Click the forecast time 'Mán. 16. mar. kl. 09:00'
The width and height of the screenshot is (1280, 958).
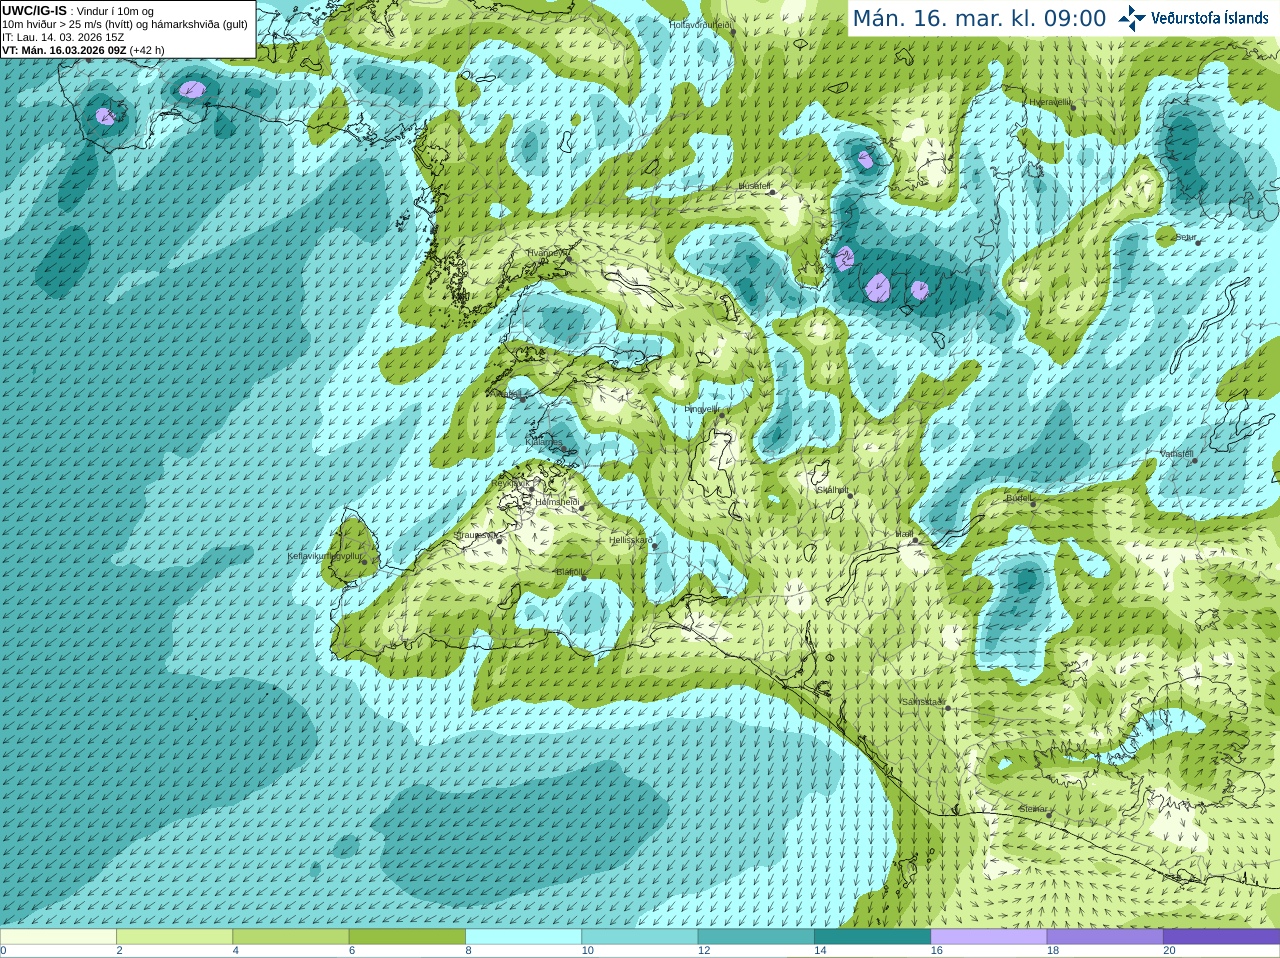979,18
